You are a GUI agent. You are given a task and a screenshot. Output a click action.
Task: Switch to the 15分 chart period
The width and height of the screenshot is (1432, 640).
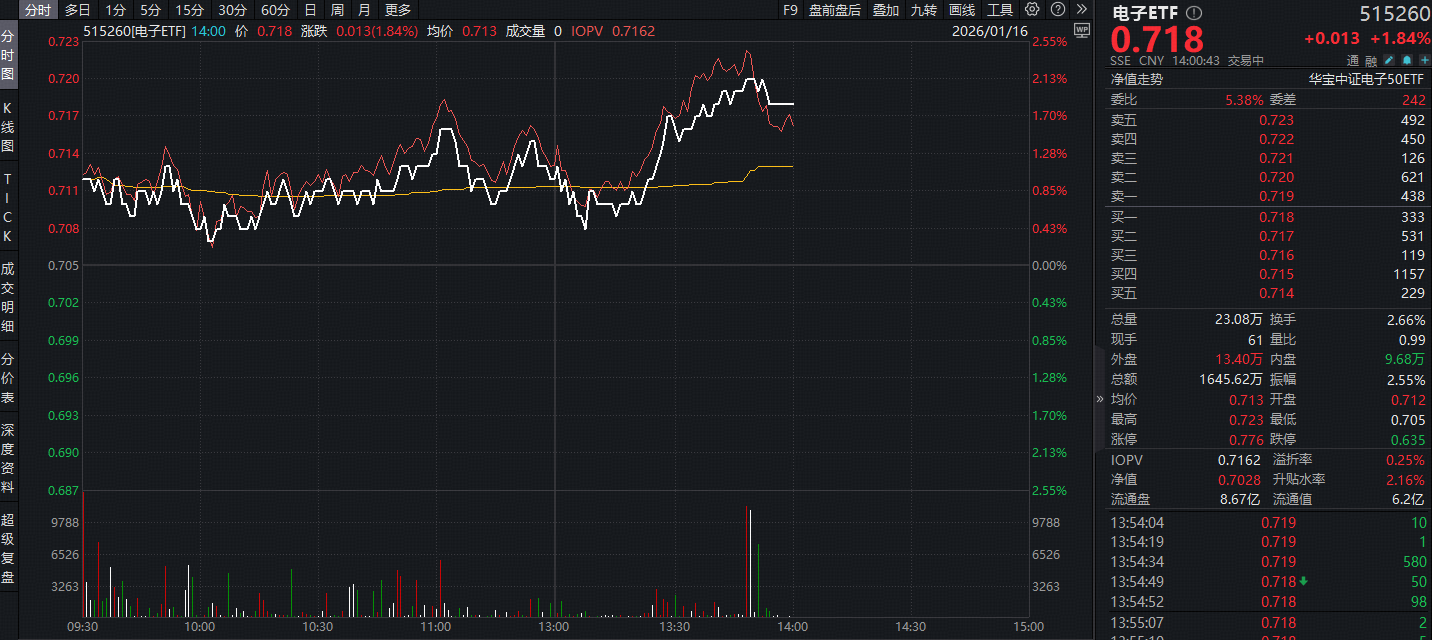pyautogui.click(x=187, y=10)
